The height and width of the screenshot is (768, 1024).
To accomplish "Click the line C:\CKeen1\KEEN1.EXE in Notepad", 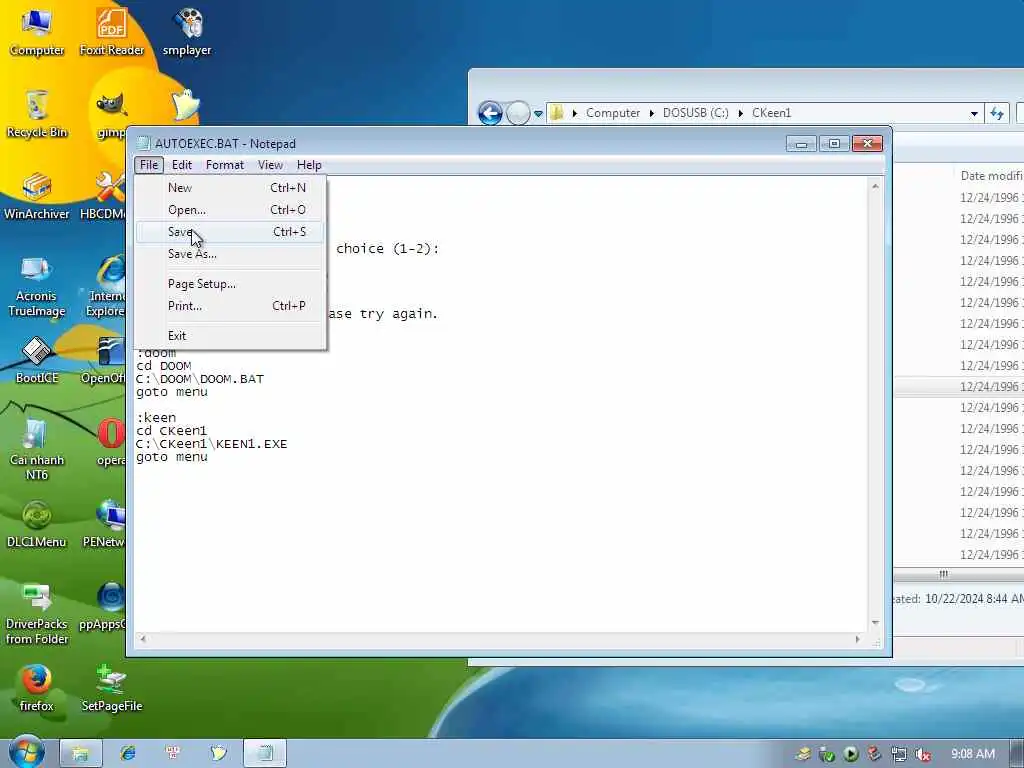I will point(212,444).
